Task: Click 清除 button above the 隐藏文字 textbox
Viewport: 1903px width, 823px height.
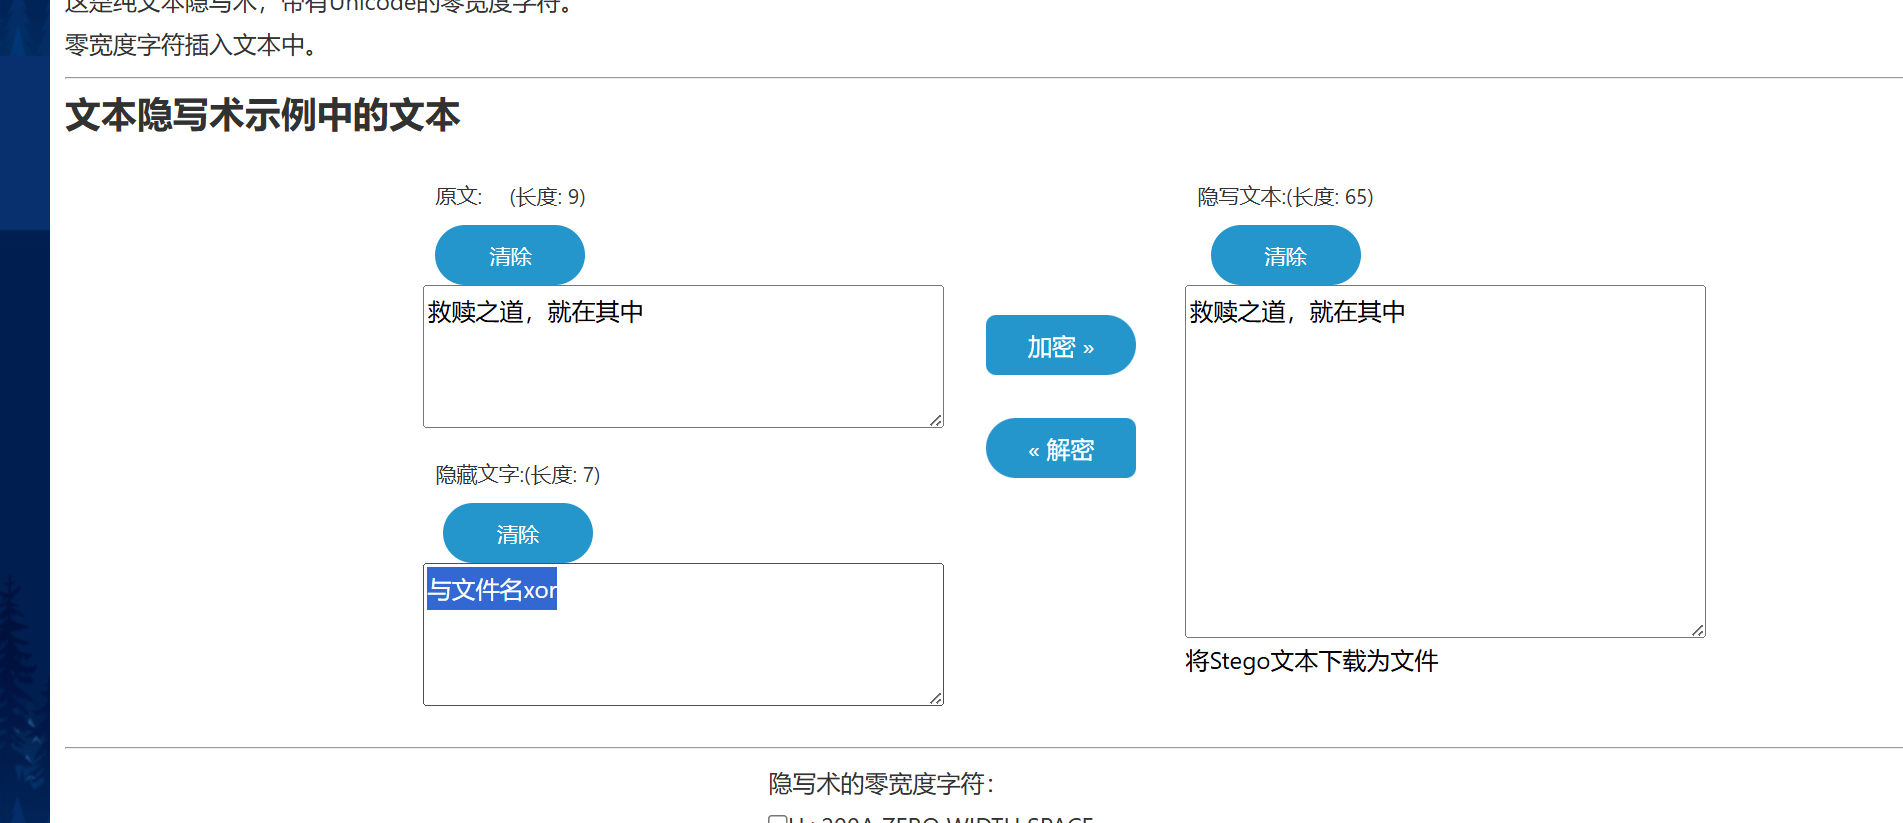Action: click(x=517, y=534)
